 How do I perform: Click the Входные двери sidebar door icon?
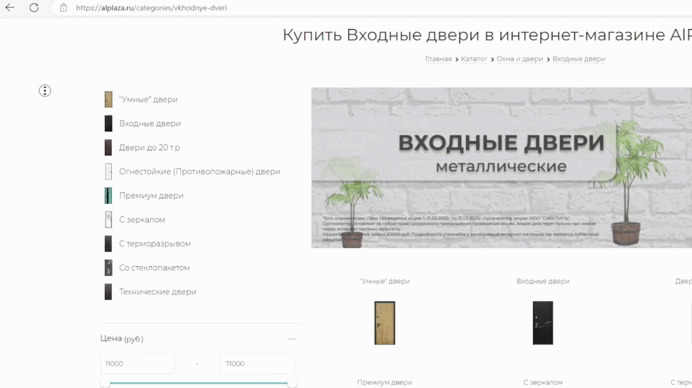(x=108, y=123)
